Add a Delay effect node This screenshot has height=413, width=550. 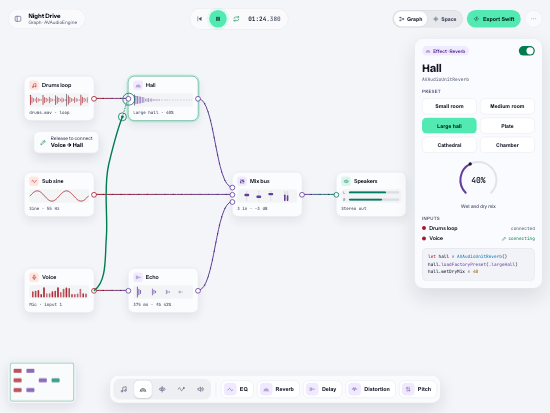click(x=322, y=389)
